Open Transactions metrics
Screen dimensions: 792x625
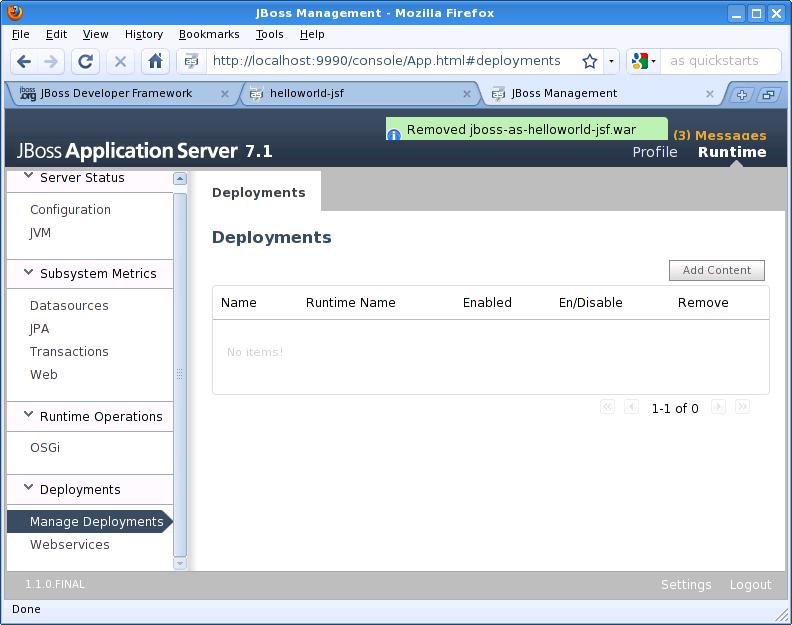69,352
